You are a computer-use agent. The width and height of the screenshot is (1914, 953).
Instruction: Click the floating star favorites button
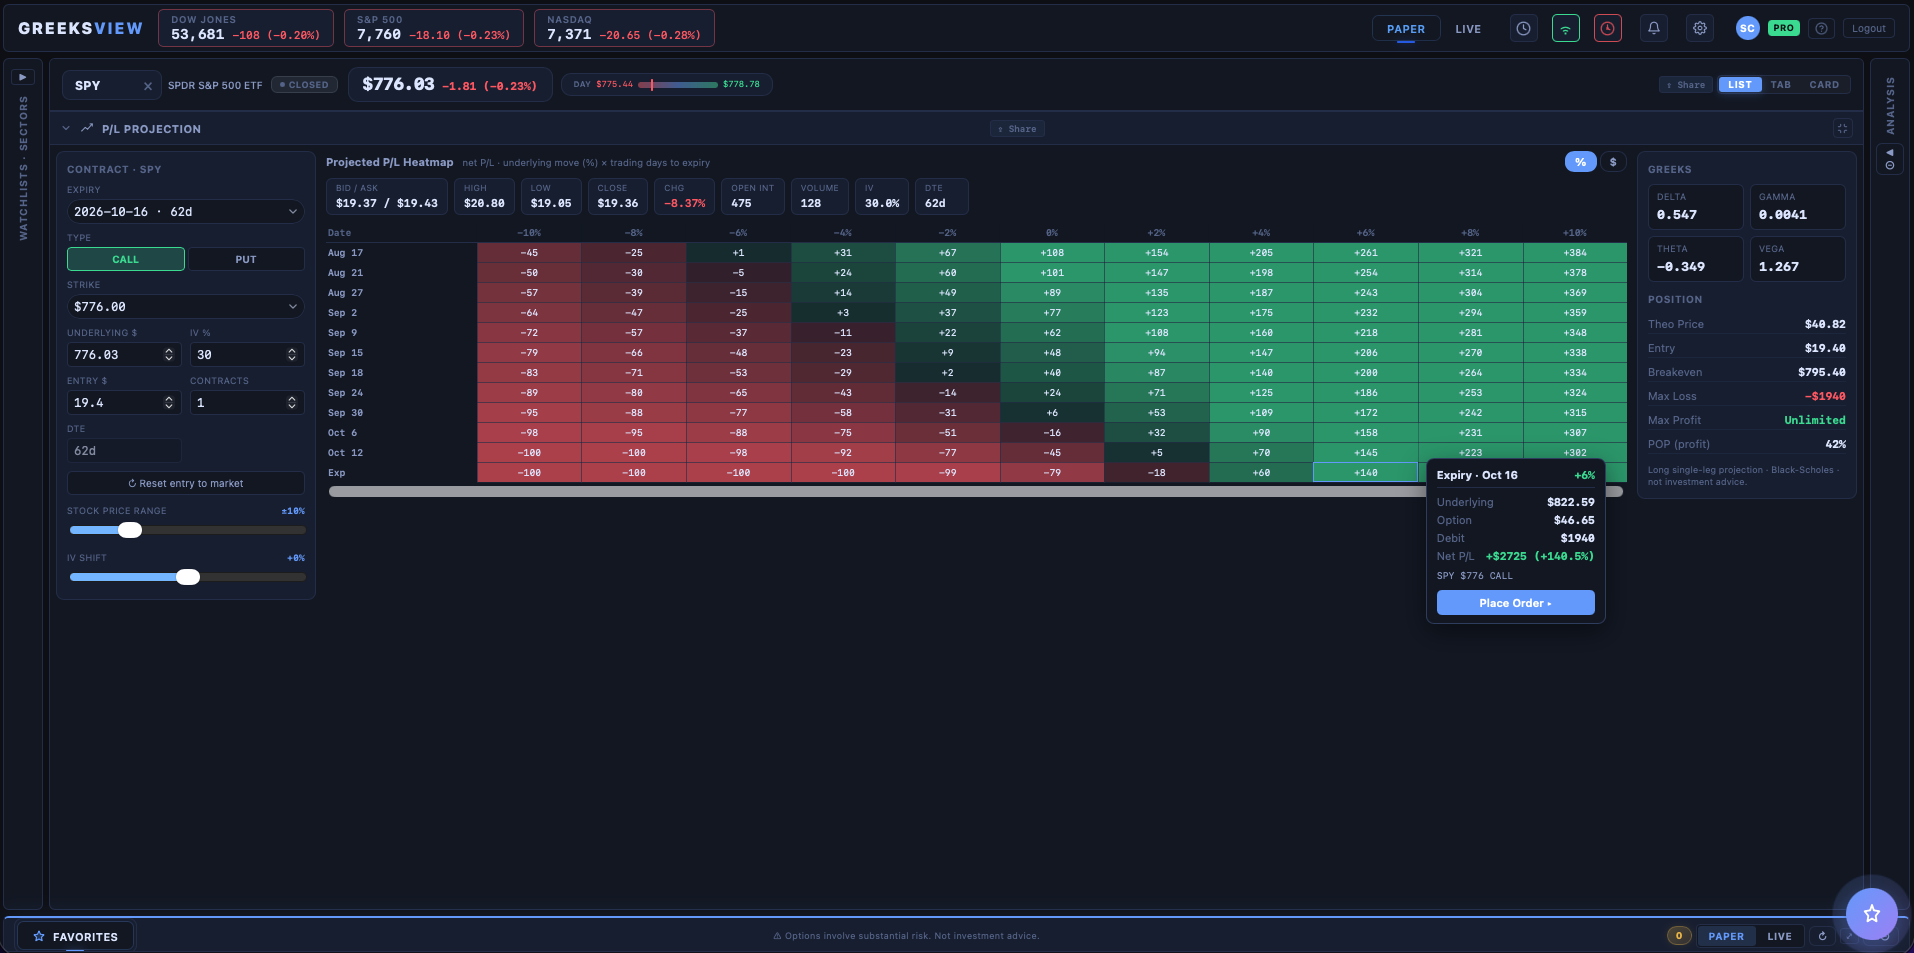[x=1871, y=913]
